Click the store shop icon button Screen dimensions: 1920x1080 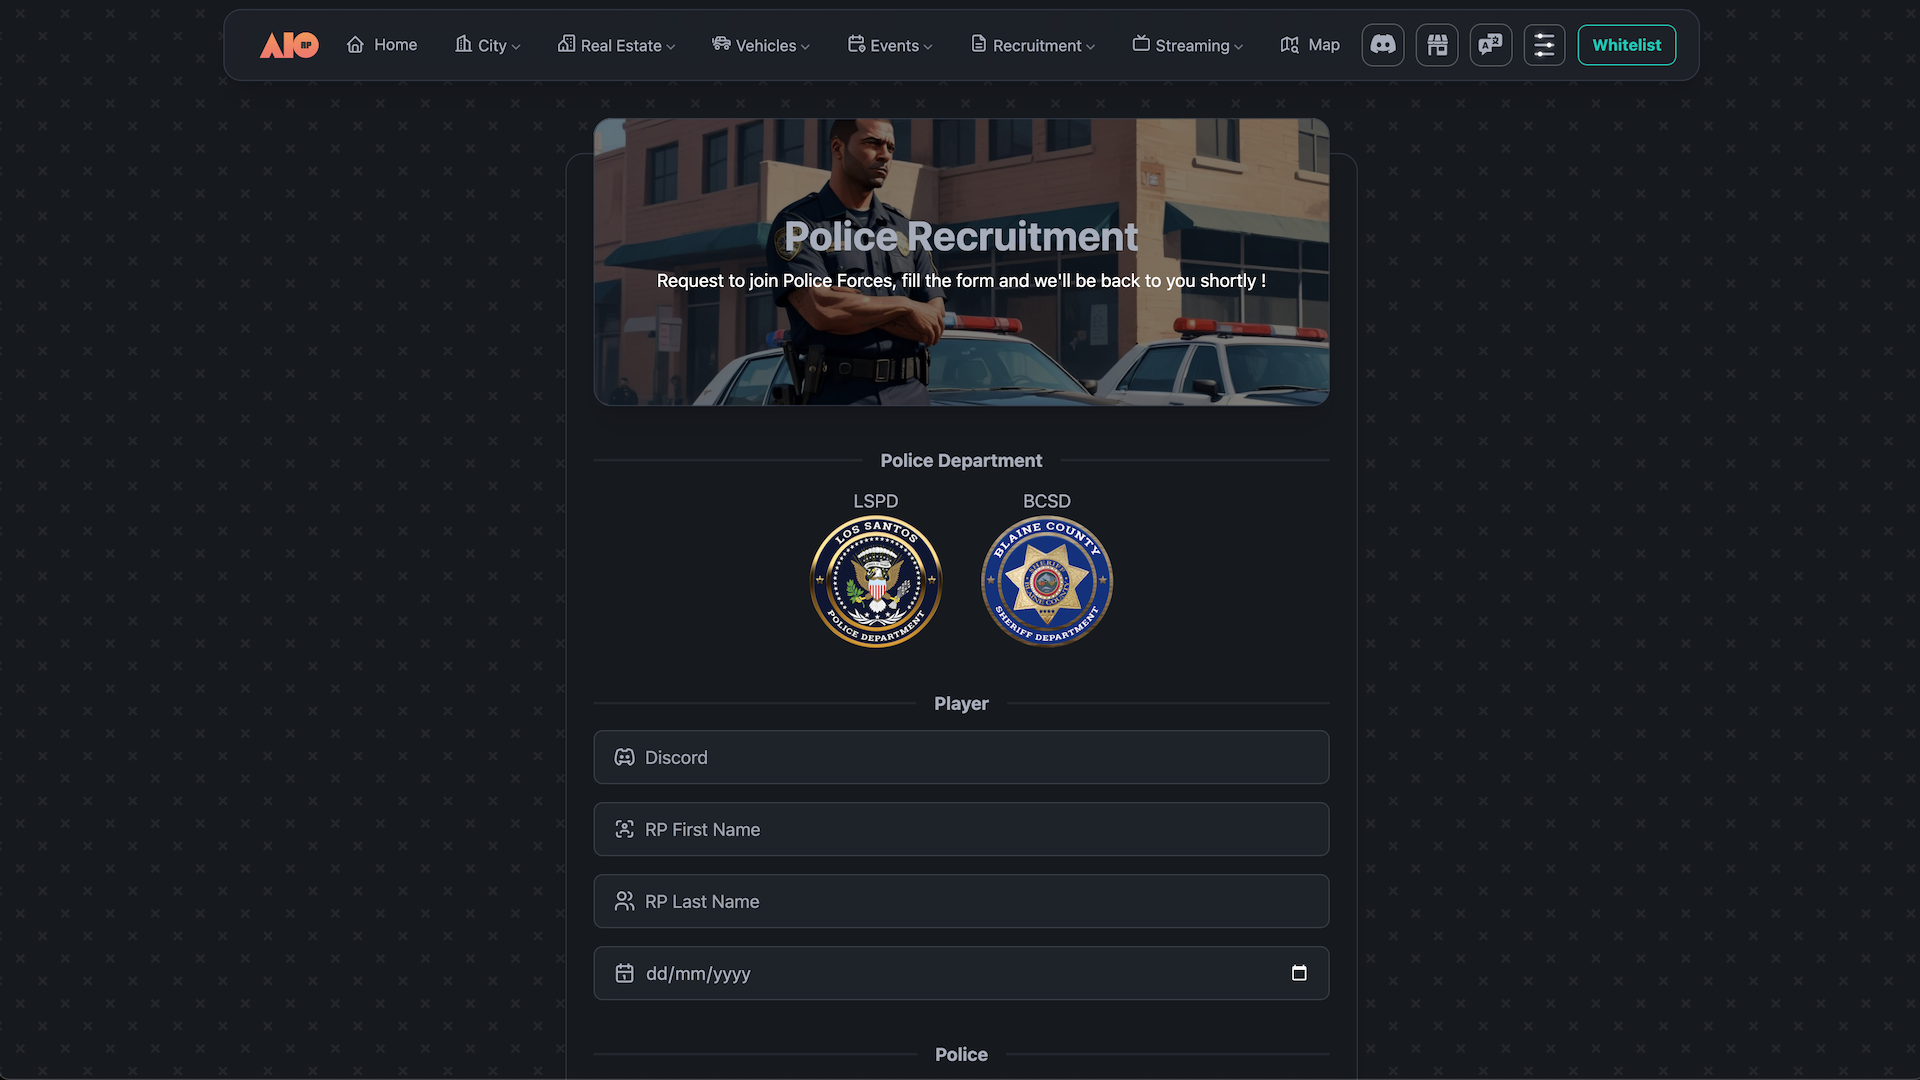[1437, 45]
